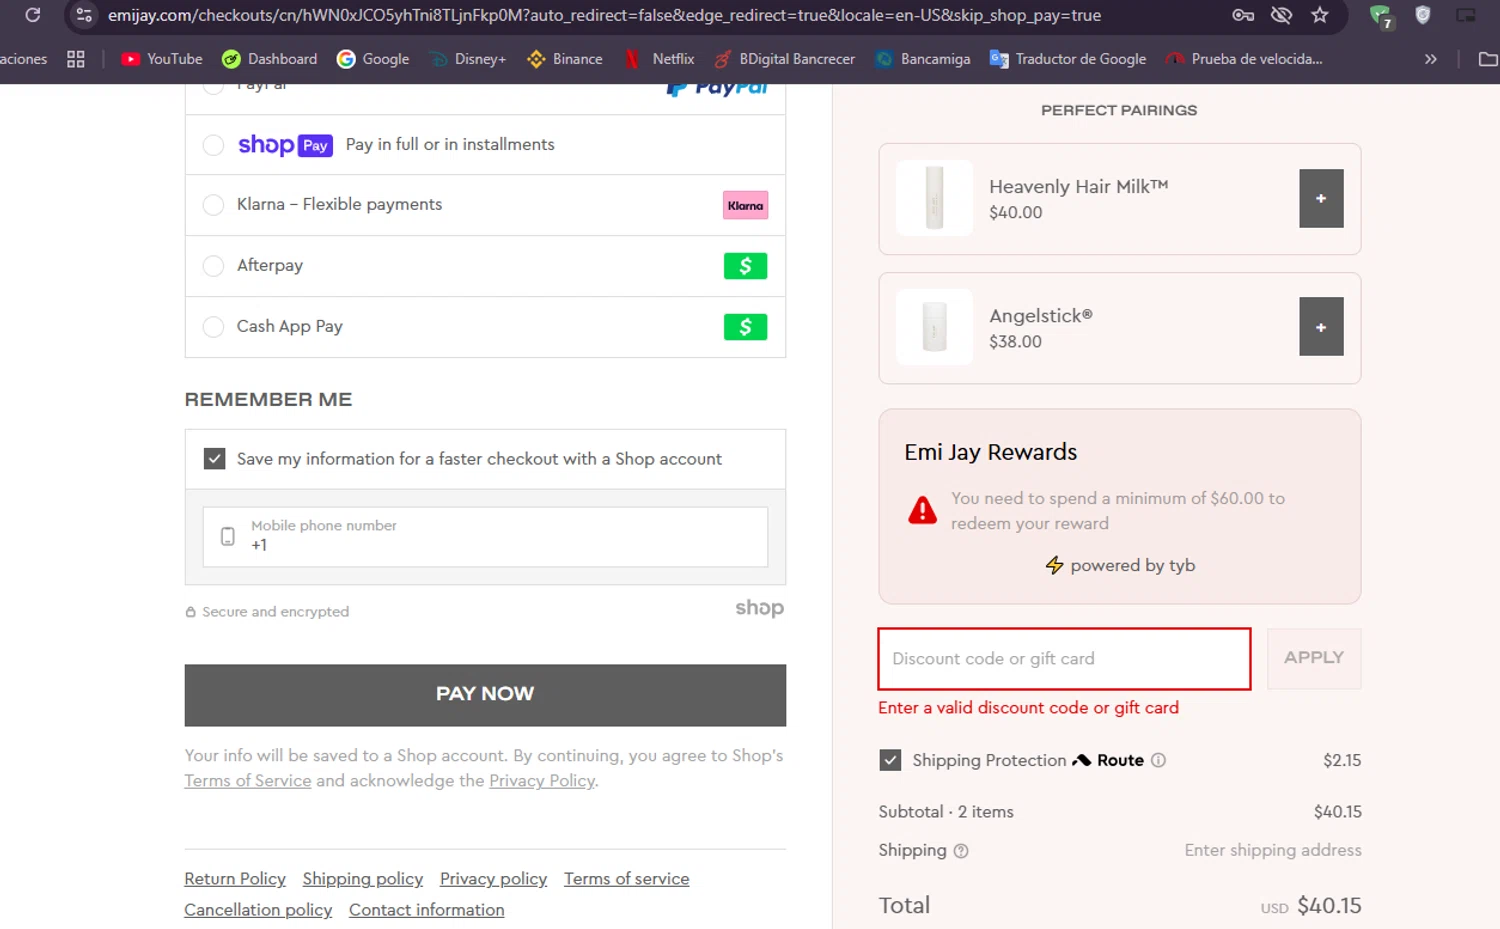Open Shop's Privacy Policy link

[x=542, y=781]
